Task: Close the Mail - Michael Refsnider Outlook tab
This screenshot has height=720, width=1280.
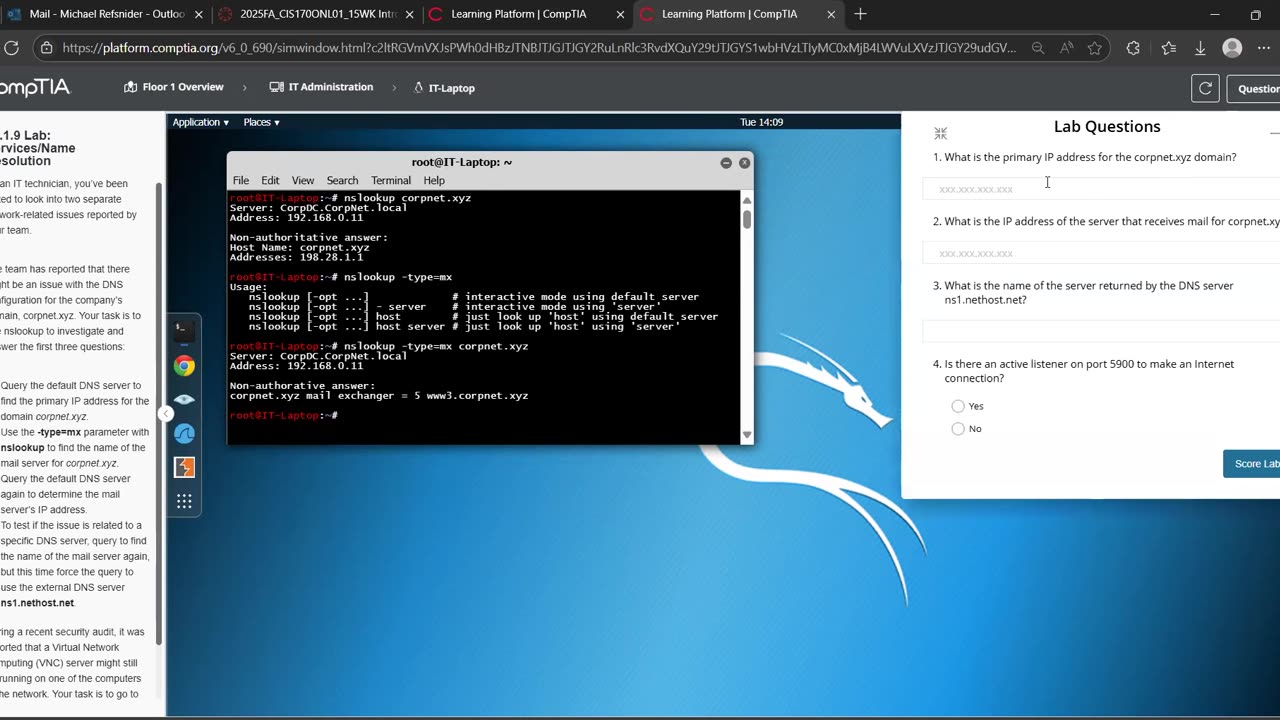Action: [198, 14]
